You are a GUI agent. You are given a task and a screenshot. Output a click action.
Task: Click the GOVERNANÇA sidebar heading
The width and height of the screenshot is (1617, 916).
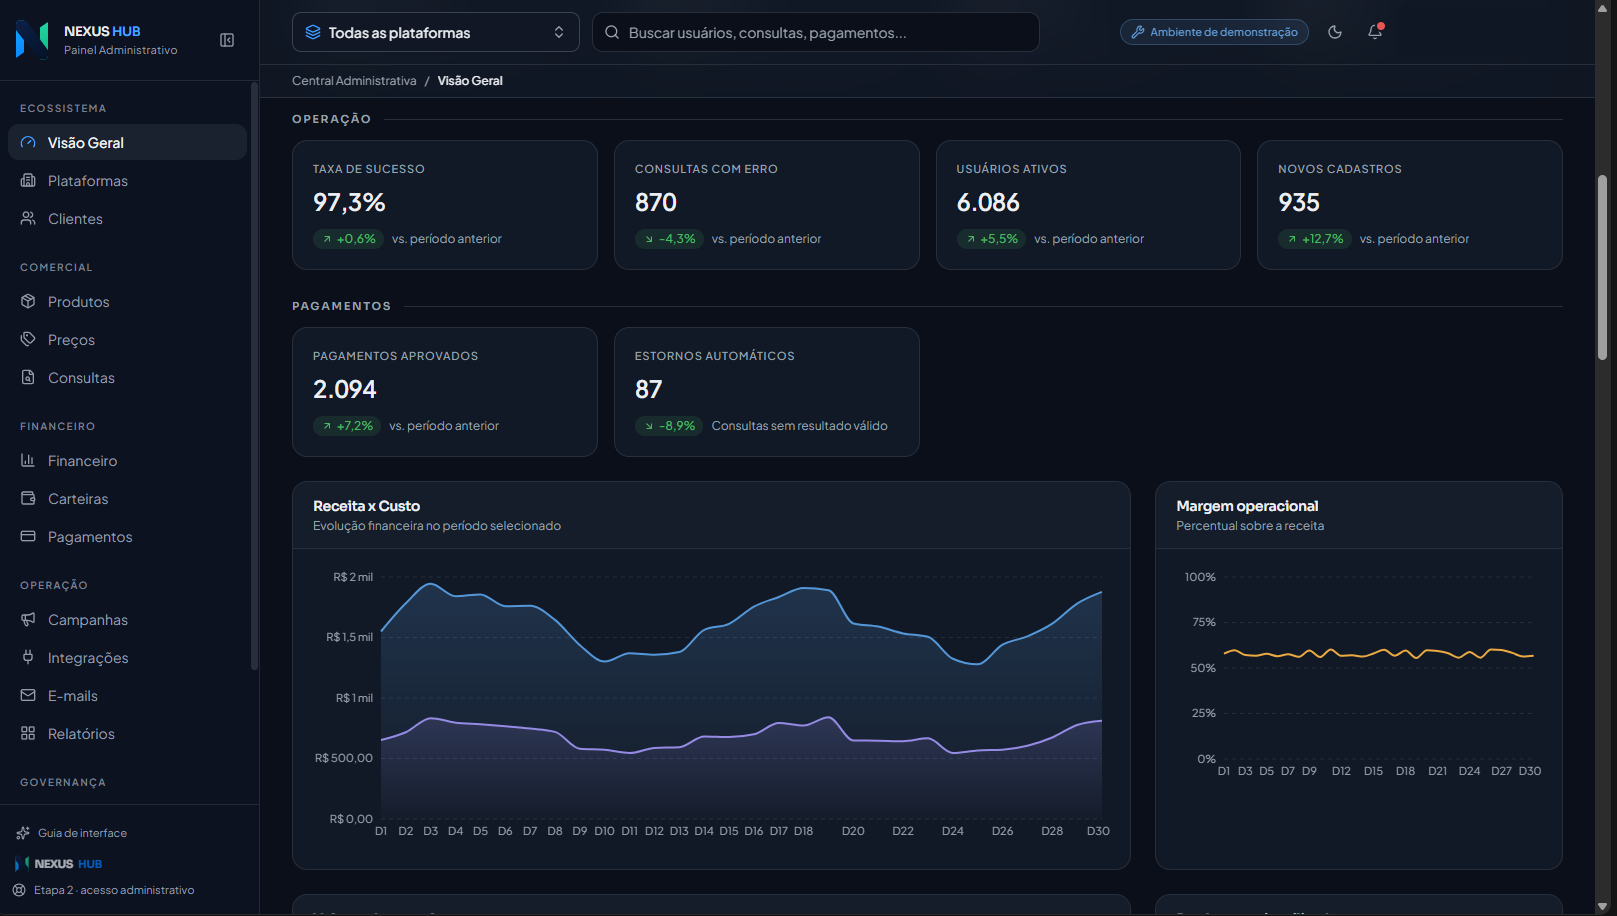coord(63,783)
